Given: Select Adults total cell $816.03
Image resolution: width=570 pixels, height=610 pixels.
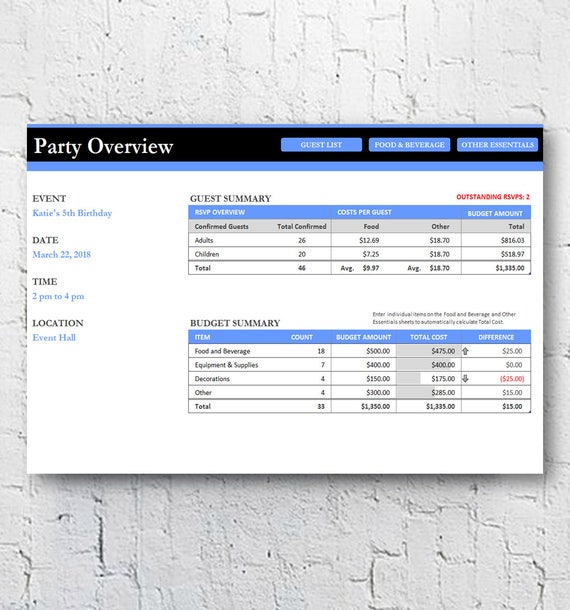Looking at the screenshot, I should 512,240.
